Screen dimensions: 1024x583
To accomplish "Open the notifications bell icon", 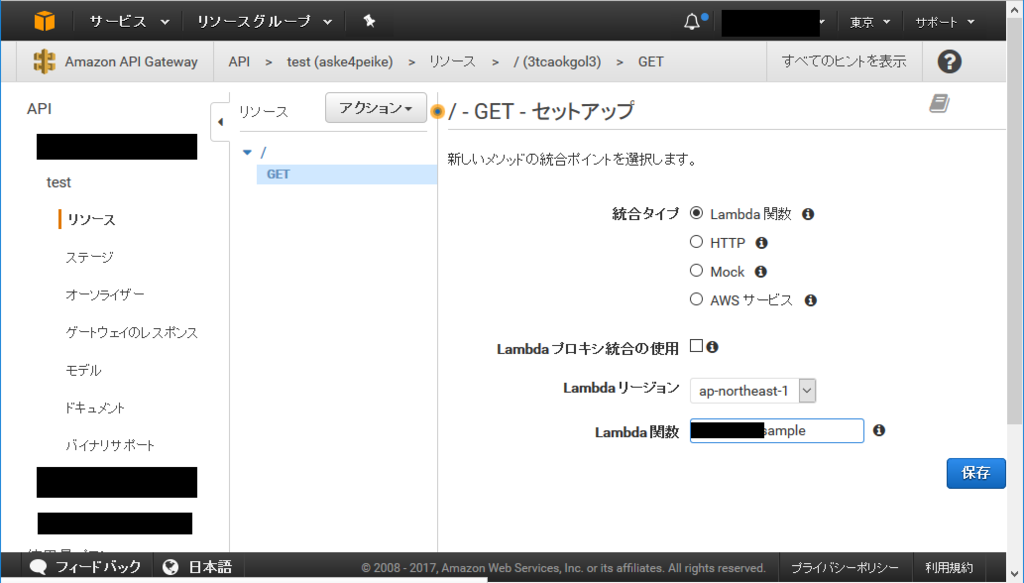I will click(692, 22).
